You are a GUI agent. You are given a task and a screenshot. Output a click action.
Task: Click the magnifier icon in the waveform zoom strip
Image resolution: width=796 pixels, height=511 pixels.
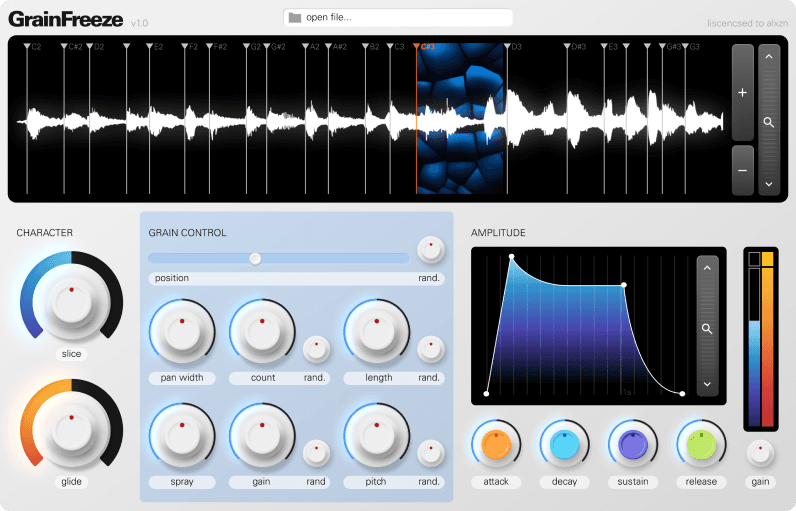click(768, 122)
